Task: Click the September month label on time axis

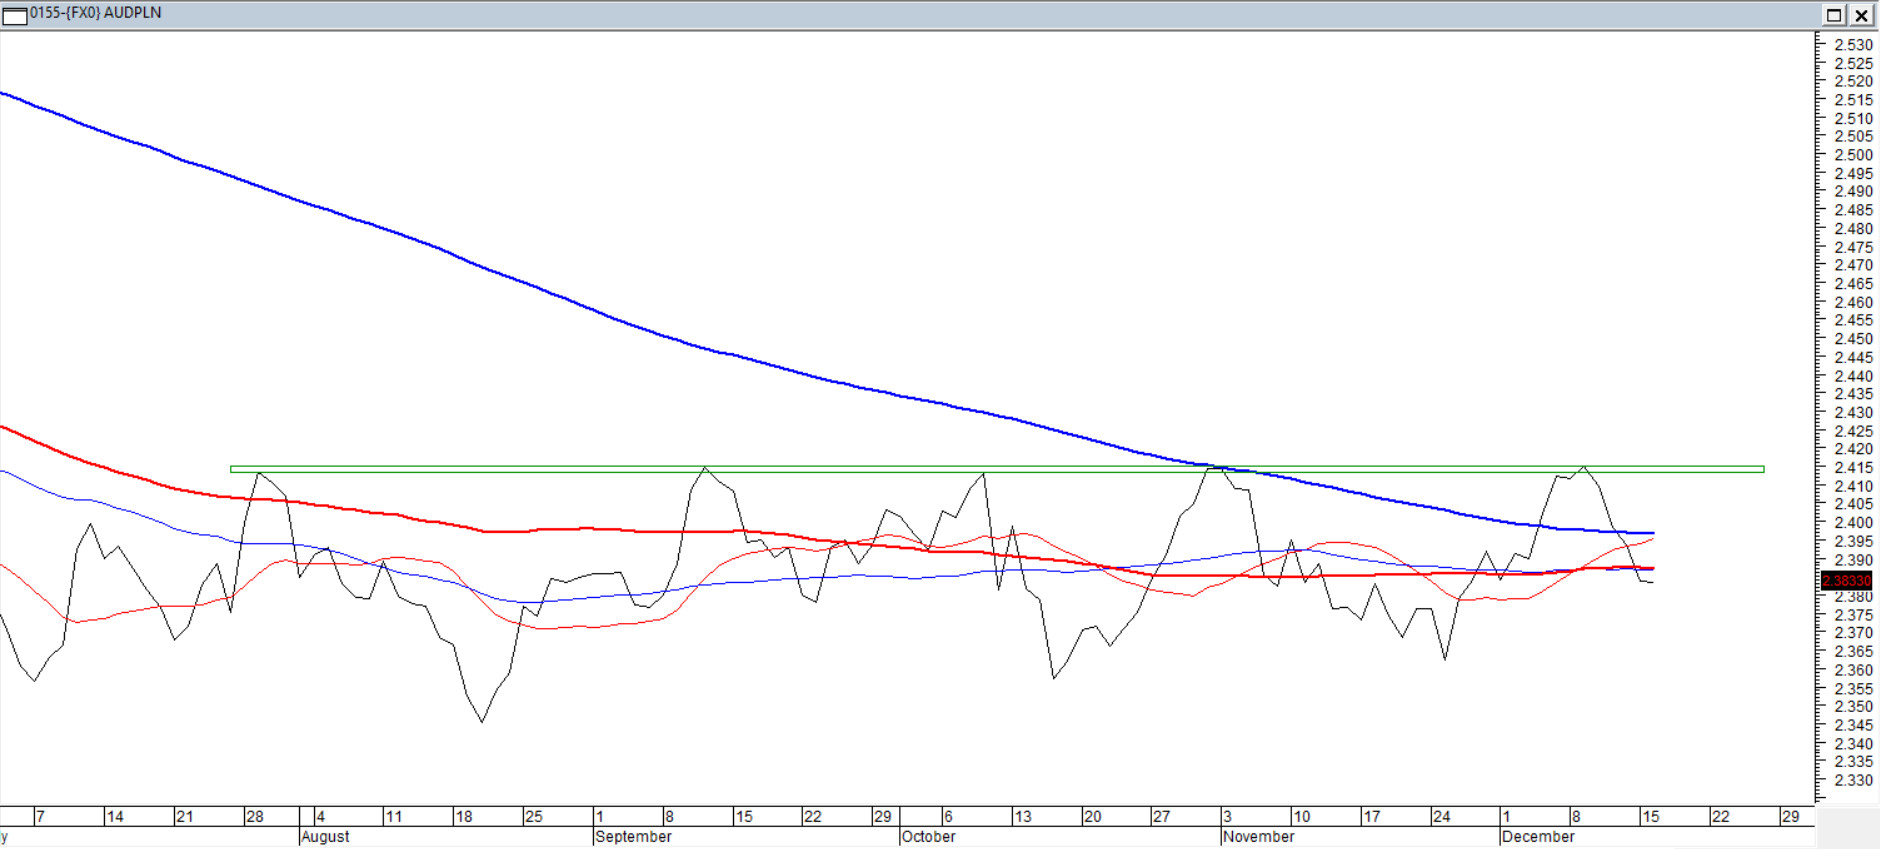Action: point(634,837)
